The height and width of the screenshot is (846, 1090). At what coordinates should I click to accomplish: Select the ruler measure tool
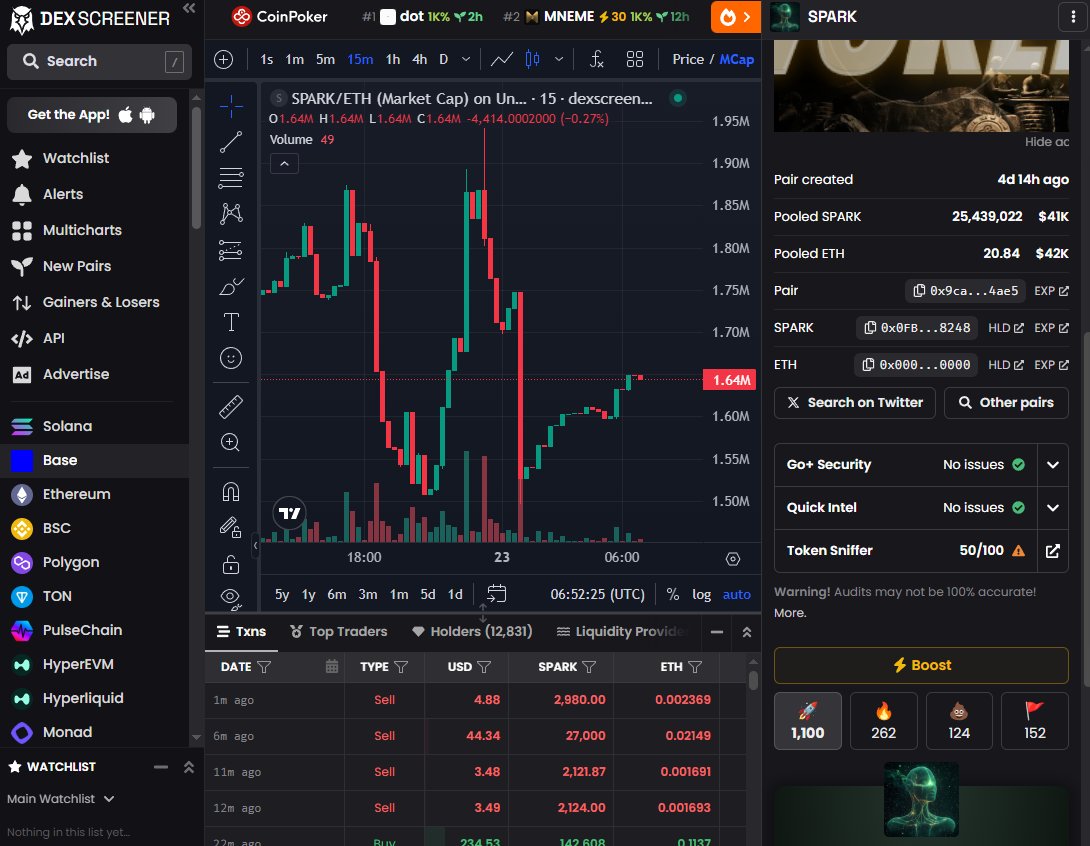(231, 407)
